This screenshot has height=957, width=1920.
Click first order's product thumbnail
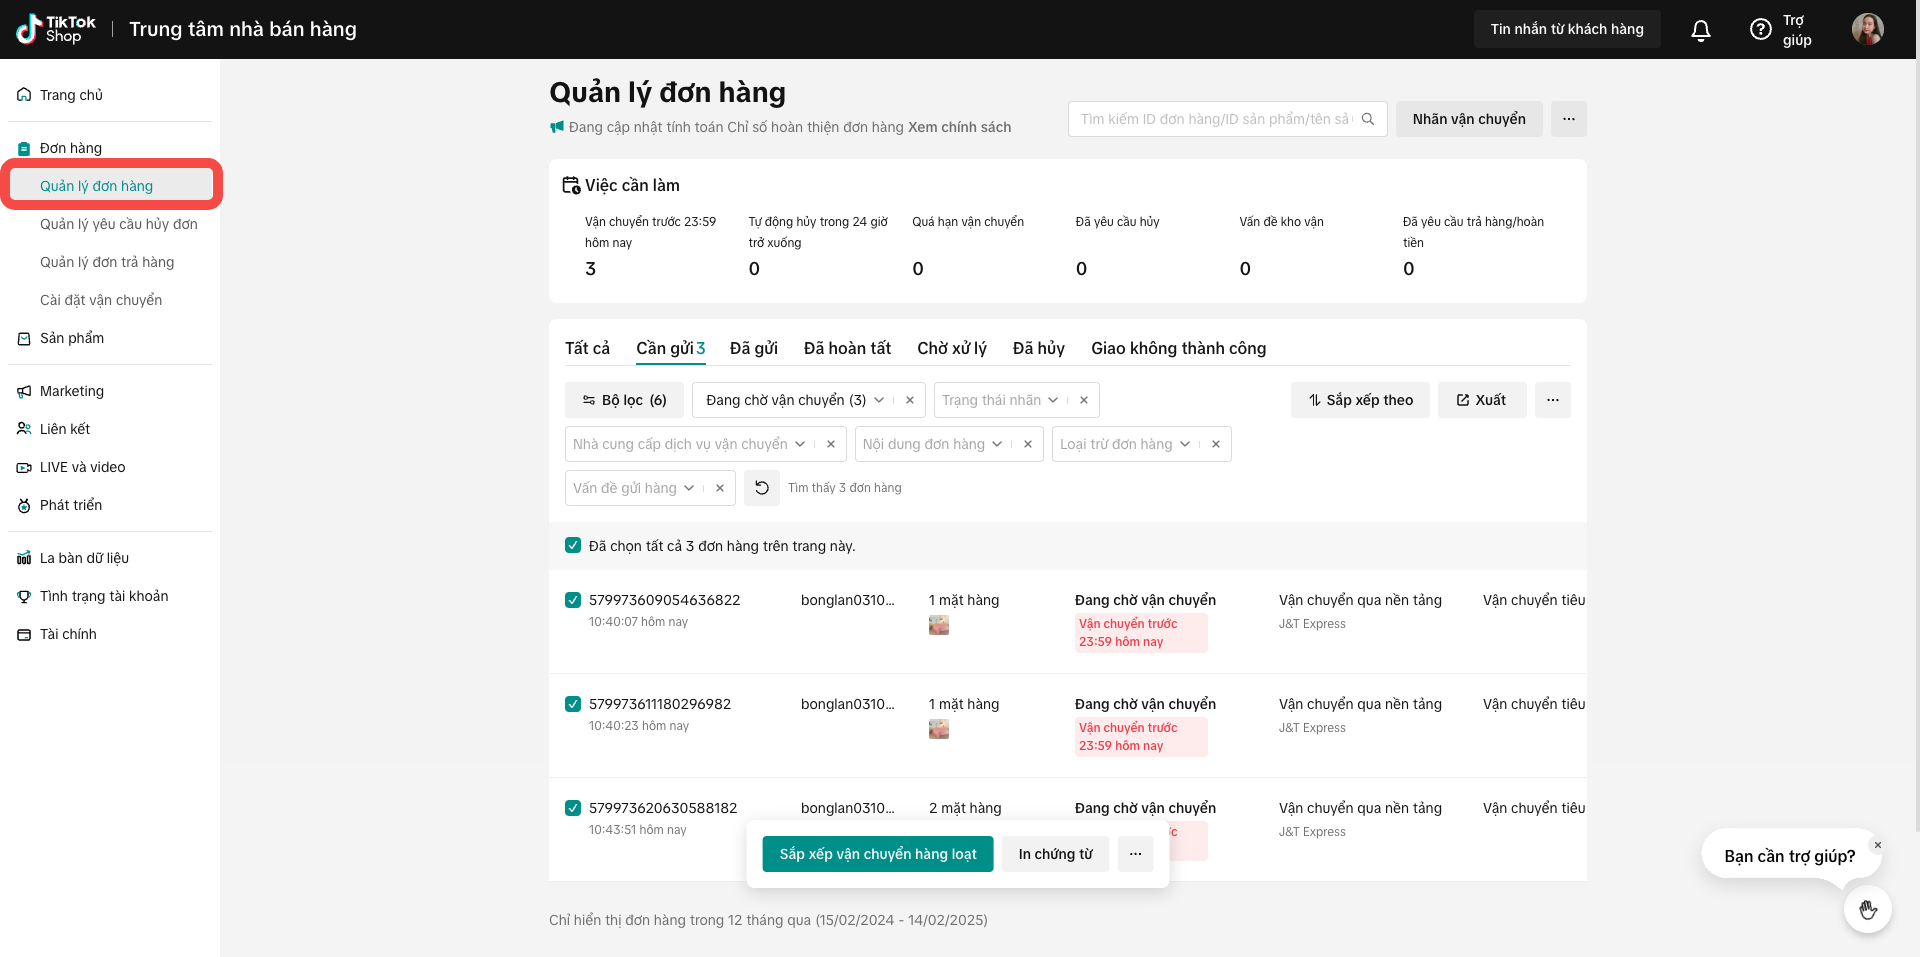point(938,625)
